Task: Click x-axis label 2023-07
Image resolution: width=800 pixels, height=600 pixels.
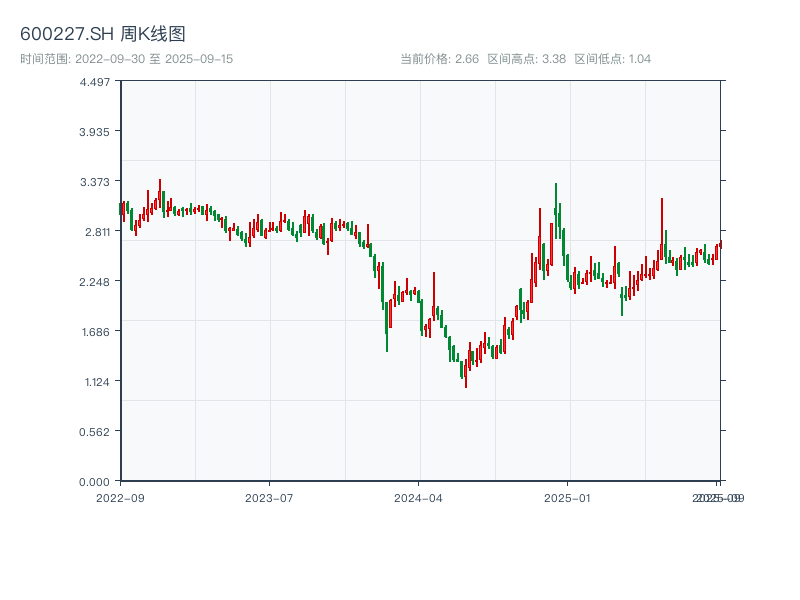Action: tap(269, 498)
